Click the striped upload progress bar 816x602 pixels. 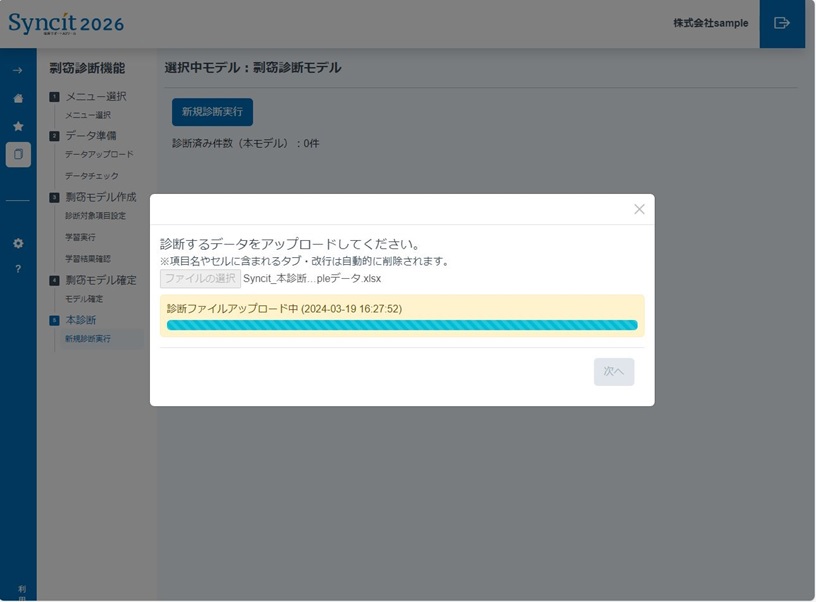point(401,325)
